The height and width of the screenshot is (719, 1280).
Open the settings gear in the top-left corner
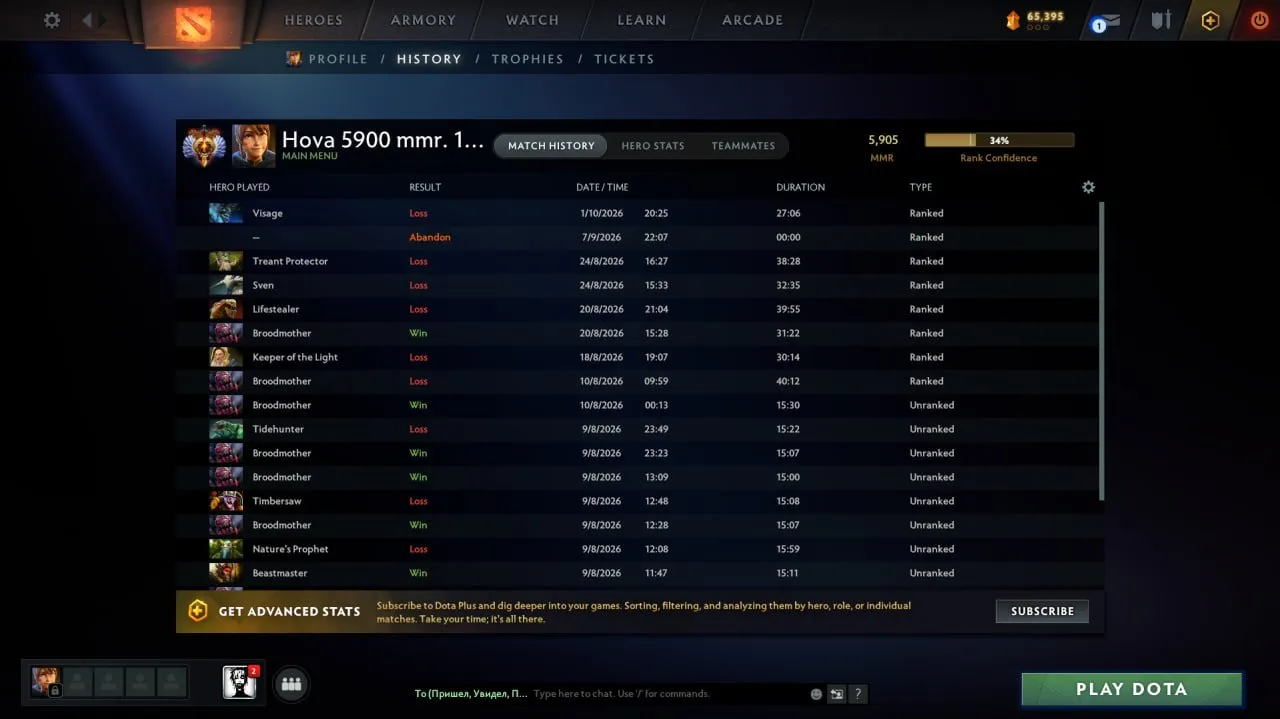52,20
